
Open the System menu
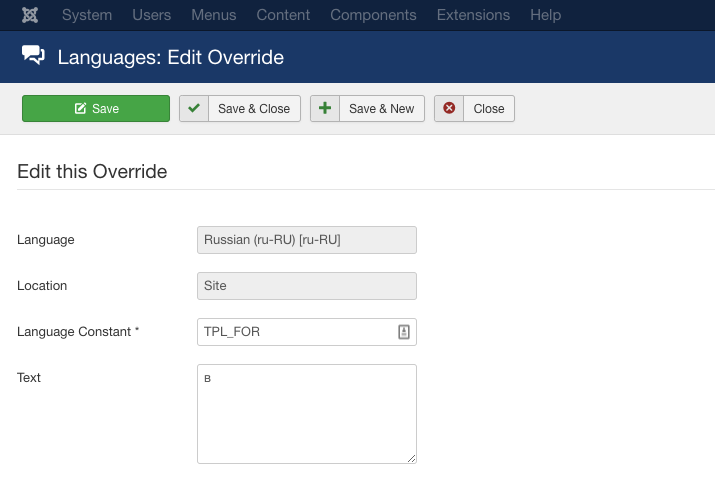click(x=87, y=15)
